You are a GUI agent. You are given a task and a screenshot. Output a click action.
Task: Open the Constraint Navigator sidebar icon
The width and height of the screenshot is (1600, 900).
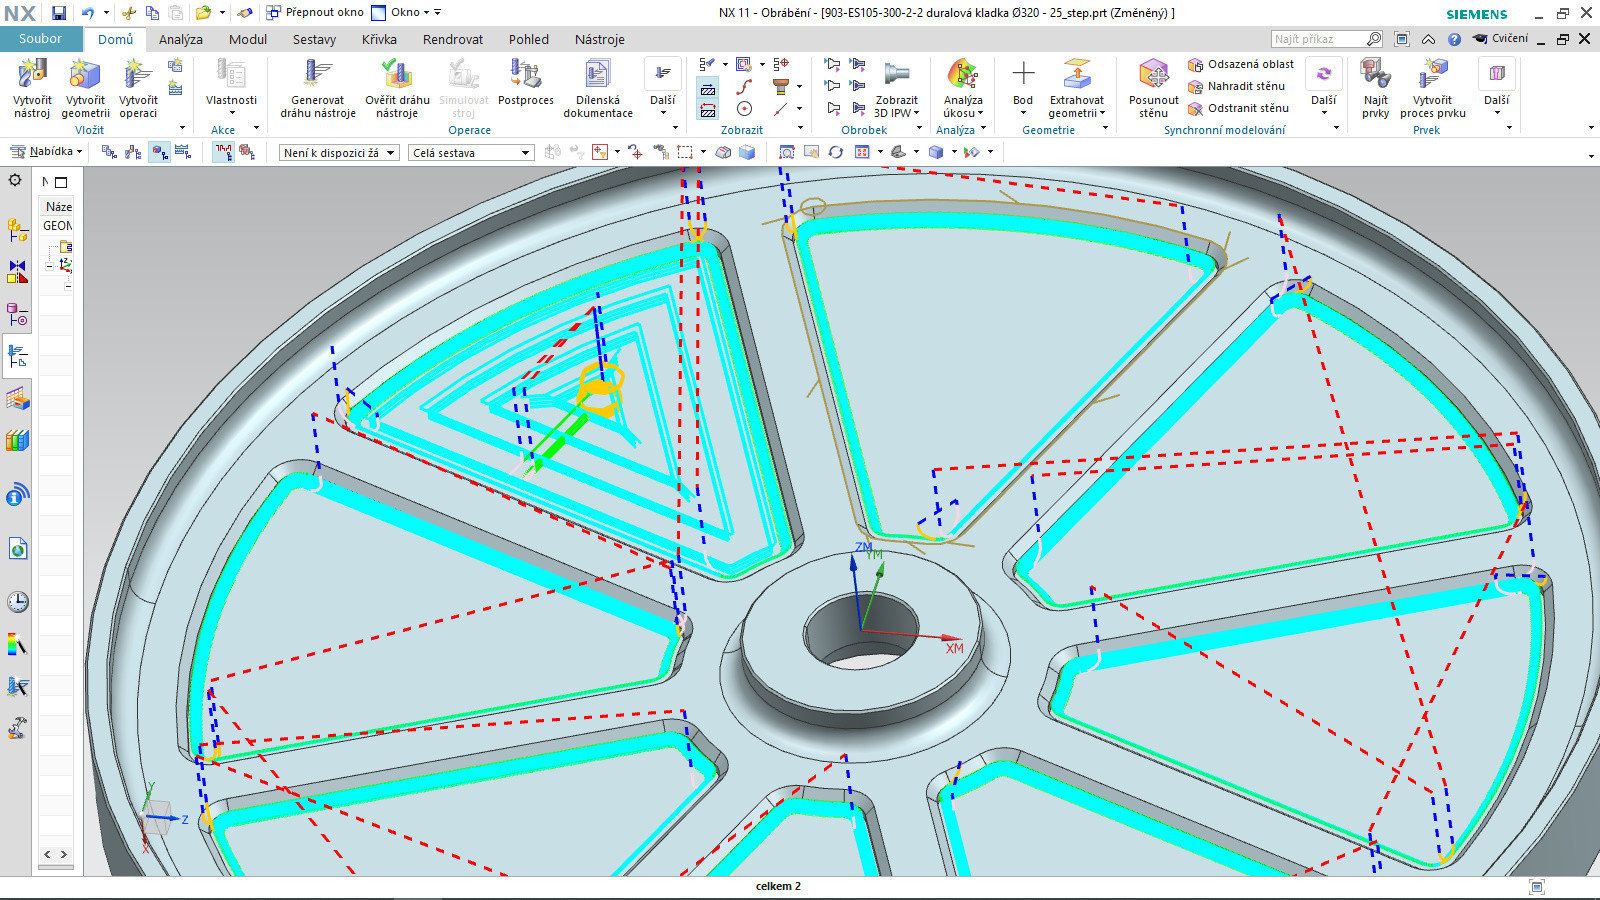click(17, 272)
